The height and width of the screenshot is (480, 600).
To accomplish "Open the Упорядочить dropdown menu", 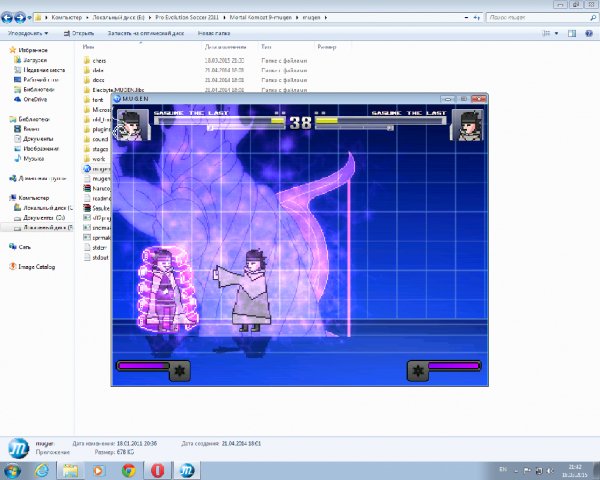I will pos(28,33).
